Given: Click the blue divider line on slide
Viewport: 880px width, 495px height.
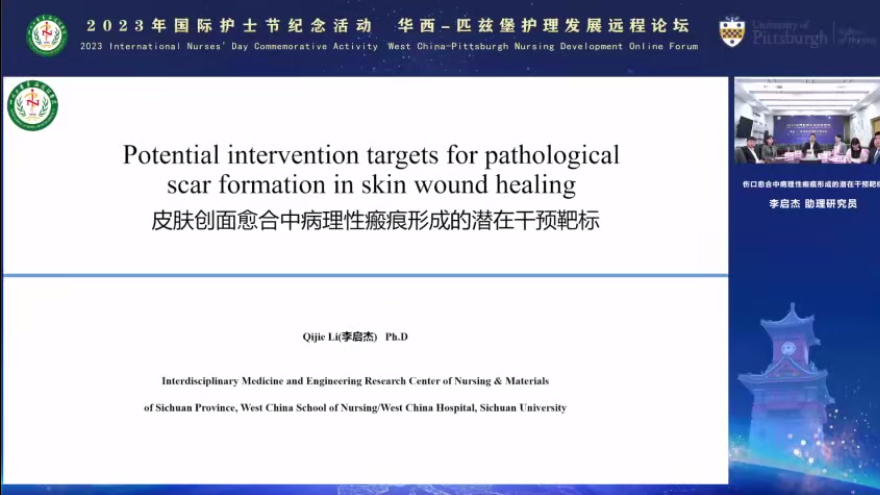Looking at the screenshot, I should (x=365, y=274).
